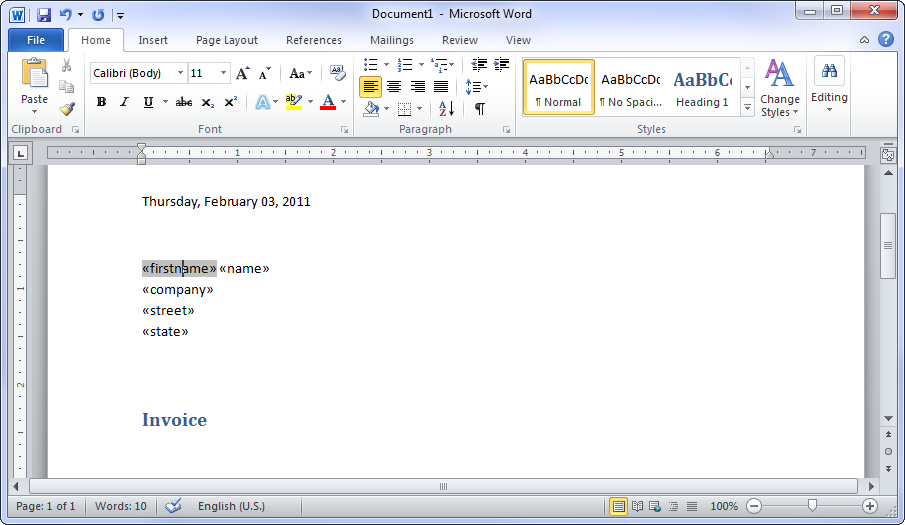Click the Cut scissors icon
905x525 pixels.
coord(66,65)
